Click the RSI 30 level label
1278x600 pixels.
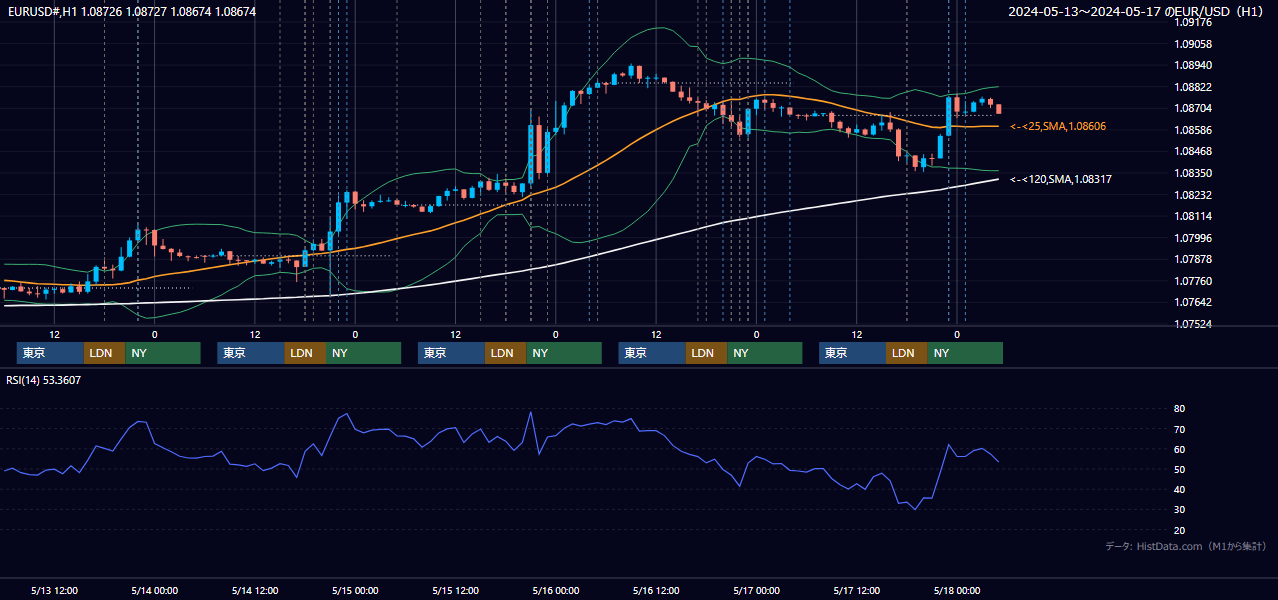1179,510
